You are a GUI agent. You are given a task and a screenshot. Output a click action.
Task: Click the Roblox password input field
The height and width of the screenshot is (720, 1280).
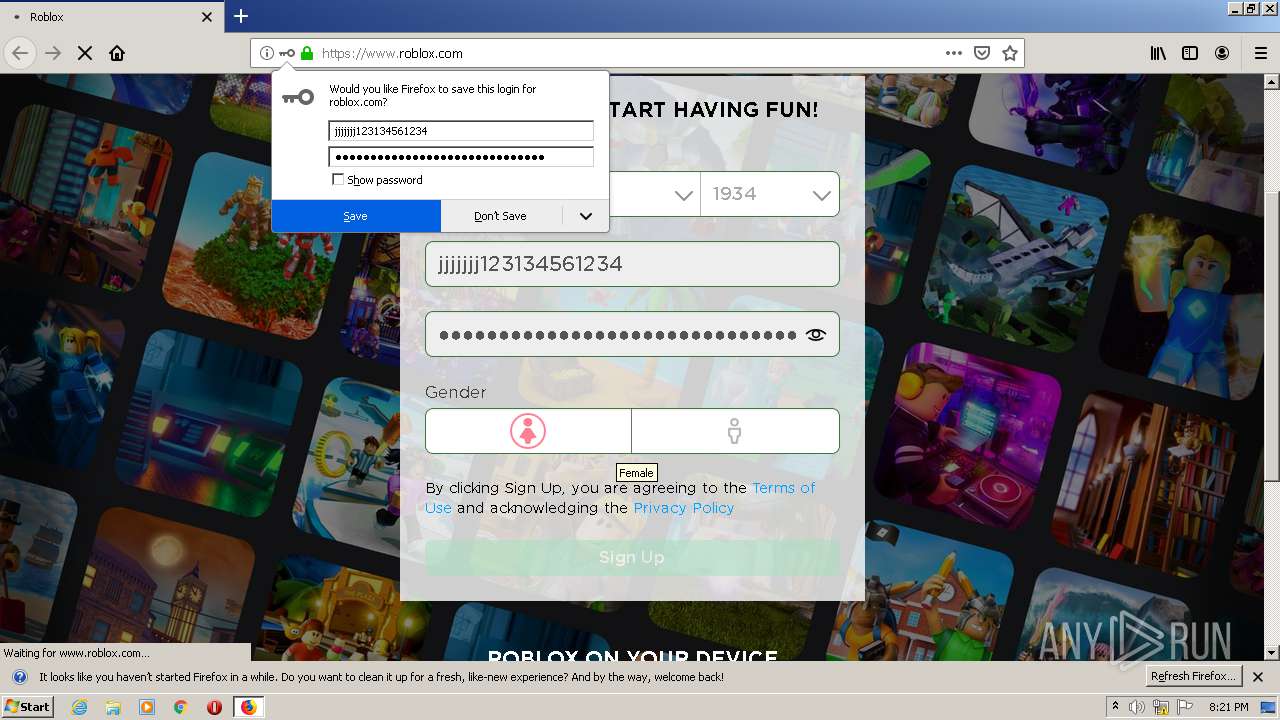632,334
